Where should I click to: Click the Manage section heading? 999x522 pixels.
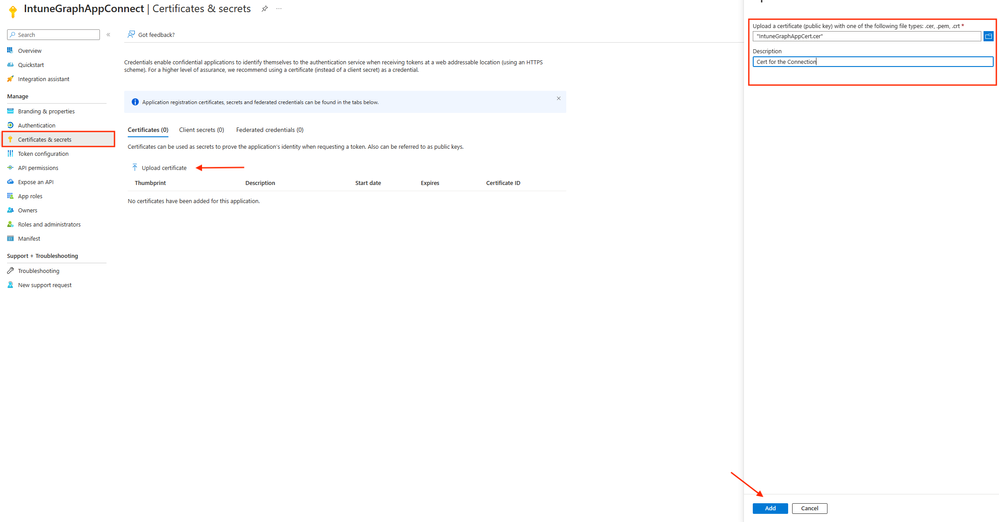(x=17, y=96)
